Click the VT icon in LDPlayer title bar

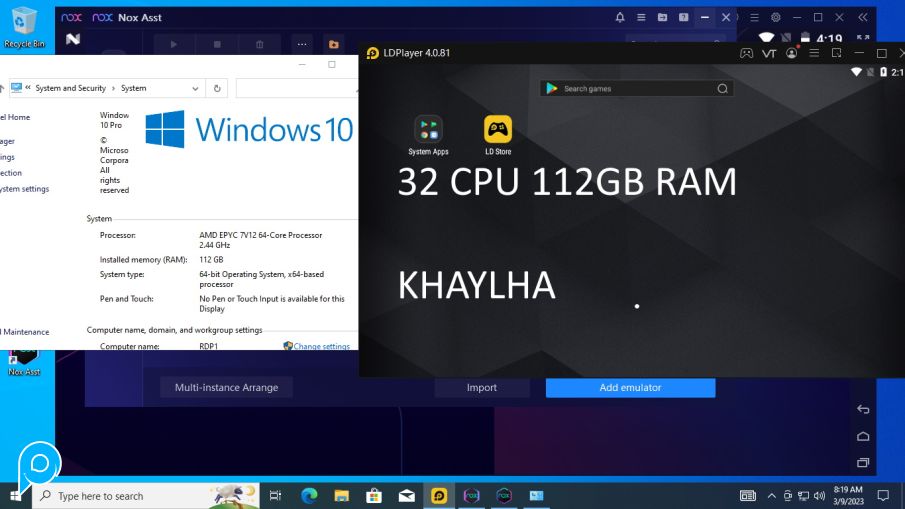click(769, 53)
